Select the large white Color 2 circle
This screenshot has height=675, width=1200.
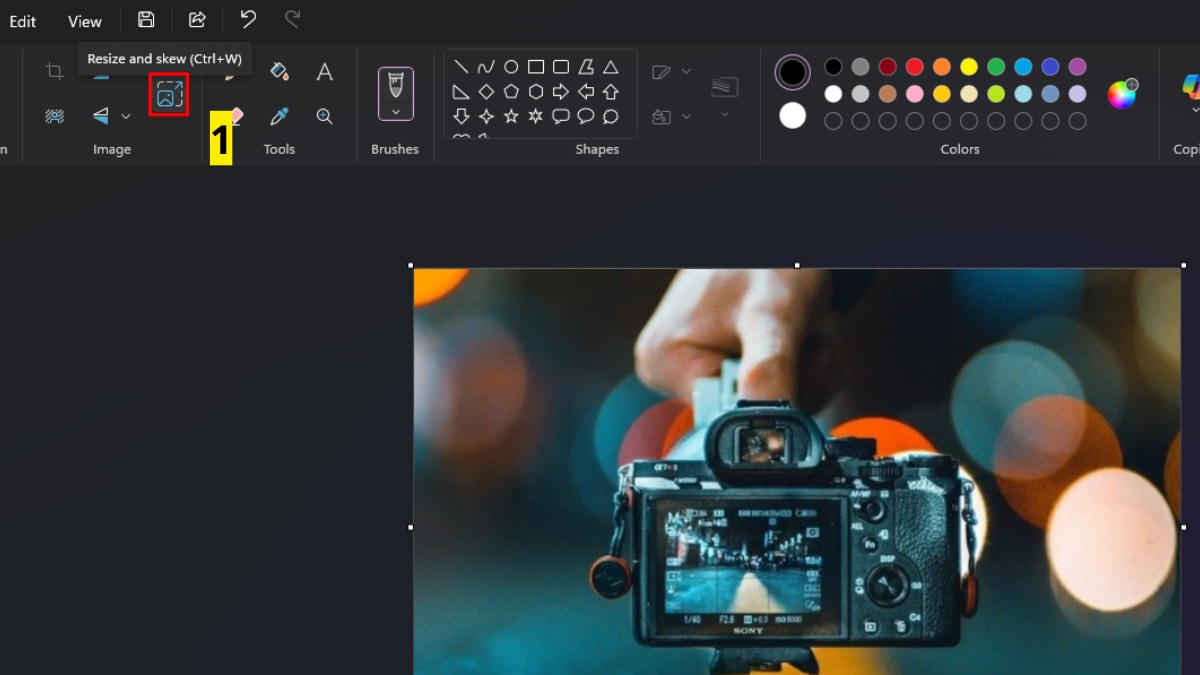793,116
